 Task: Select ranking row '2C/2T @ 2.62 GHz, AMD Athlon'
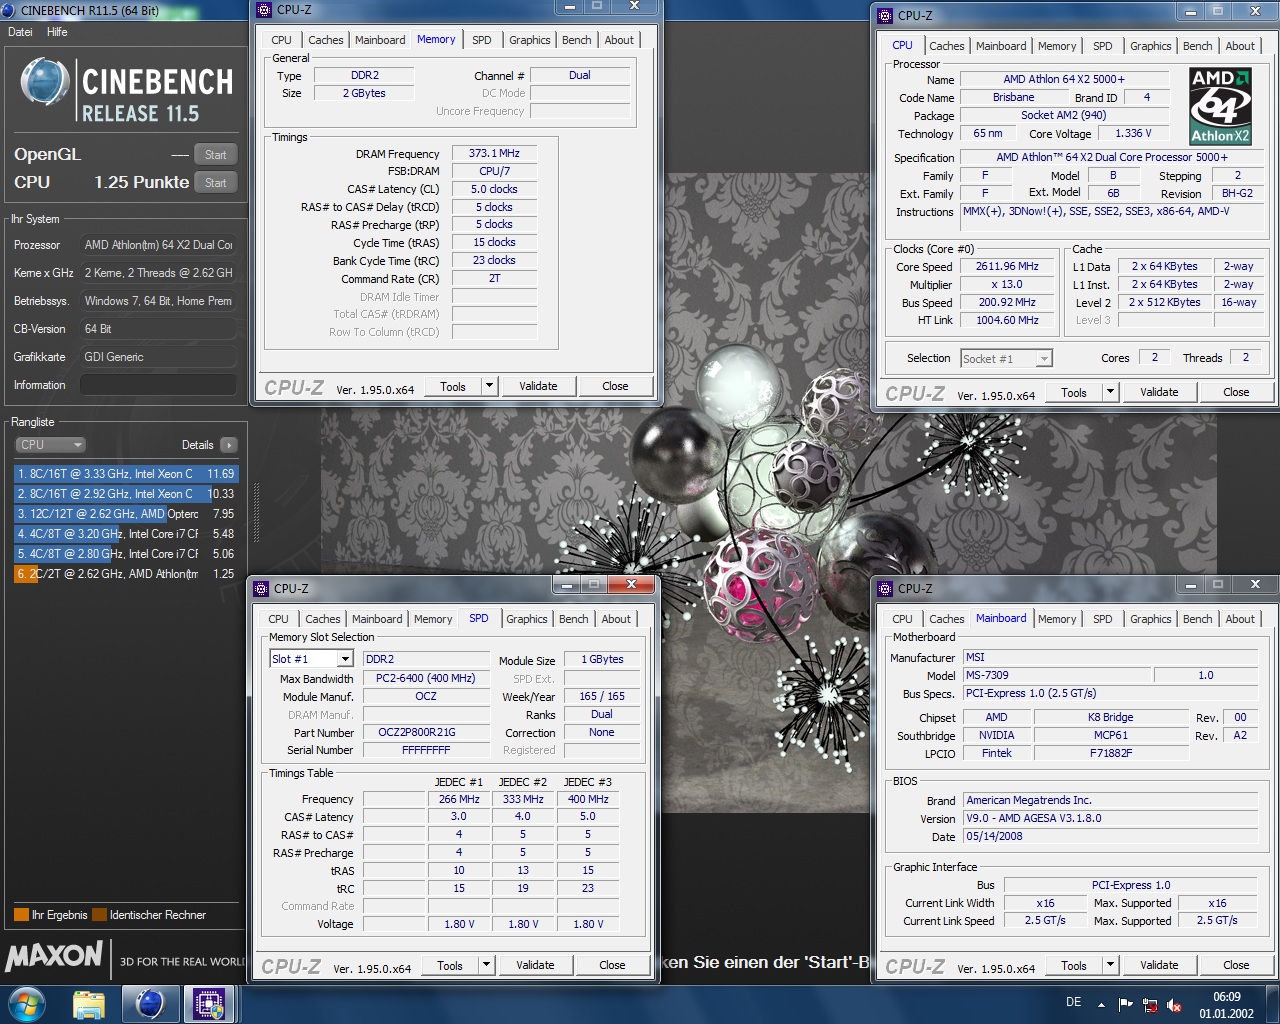126,574
